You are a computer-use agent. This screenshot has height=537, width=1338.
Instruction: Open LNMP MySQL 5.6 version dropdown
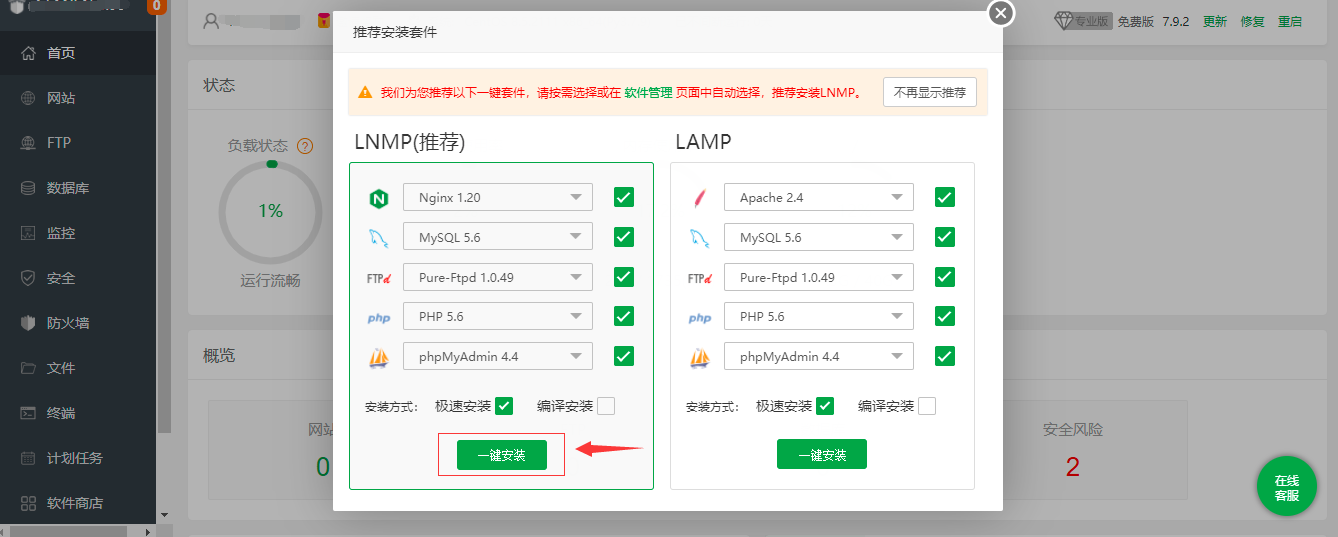pos(498,237)
